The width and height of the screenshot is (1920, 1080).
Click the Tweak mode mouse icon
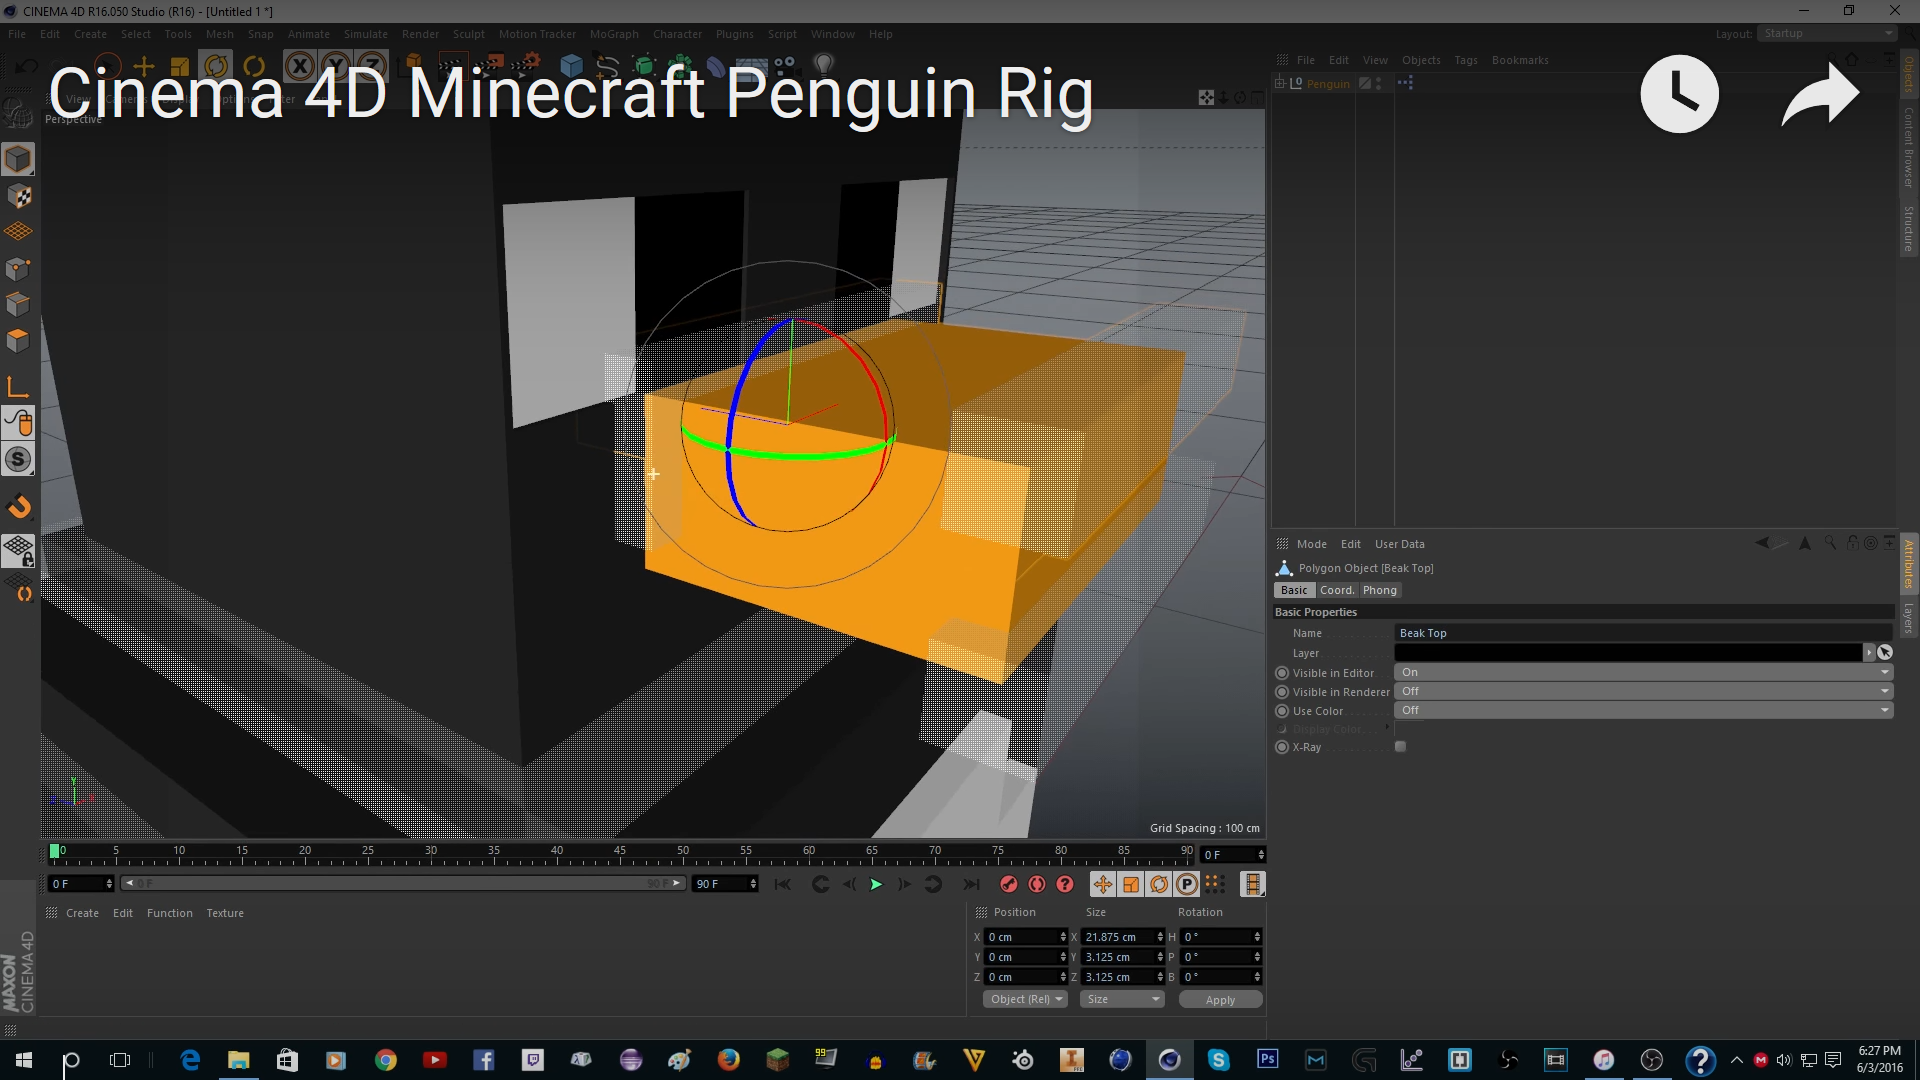click(18, 423)
